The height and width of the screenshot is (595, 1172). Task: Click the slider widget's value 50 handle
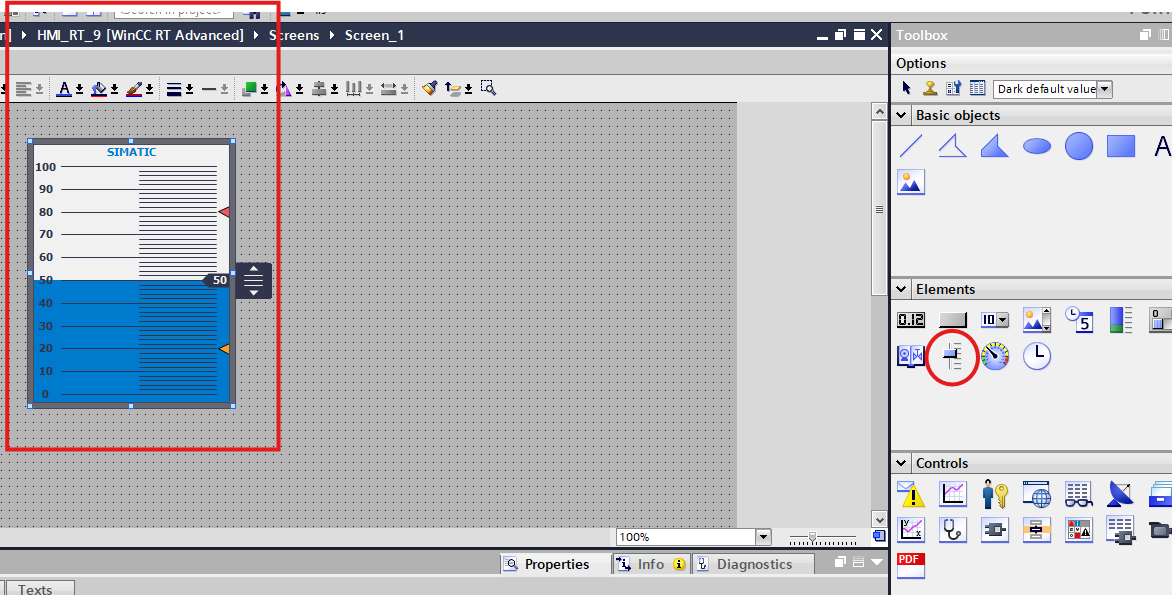(x=216, y=280)
